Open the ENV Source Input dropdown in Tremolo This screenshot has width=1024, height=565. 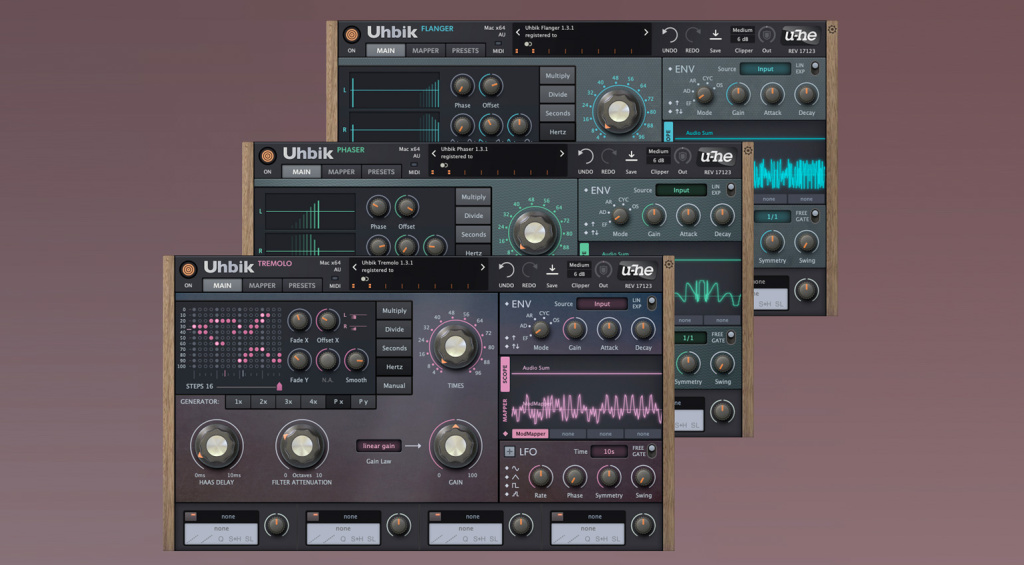tap(602, 304)
